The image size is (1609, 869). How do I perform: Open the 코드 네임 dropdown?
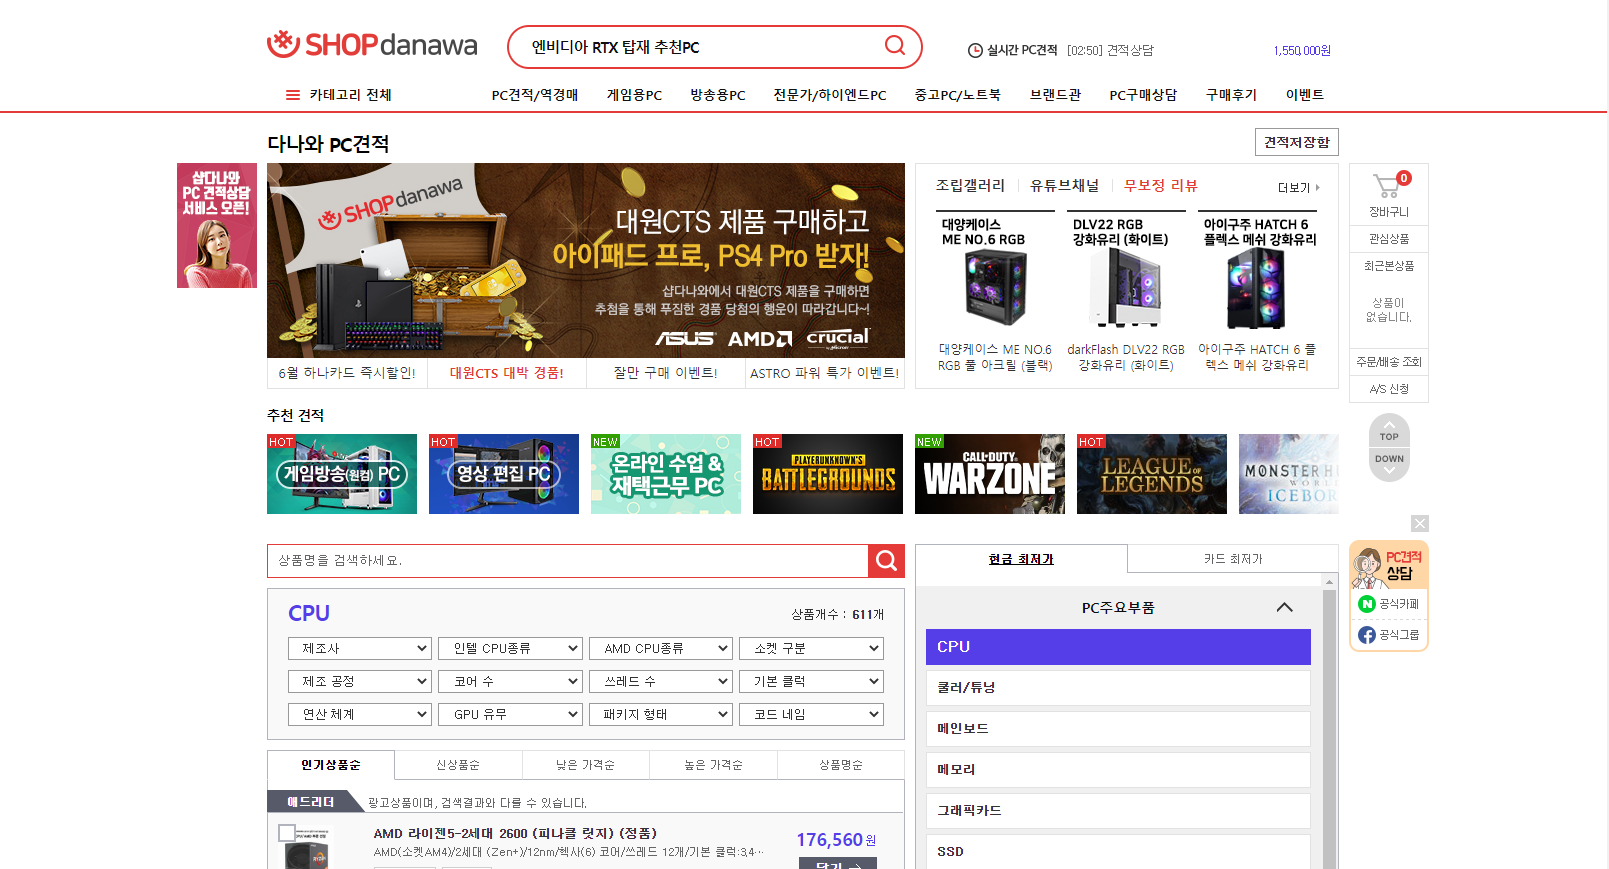coord(811,715)
